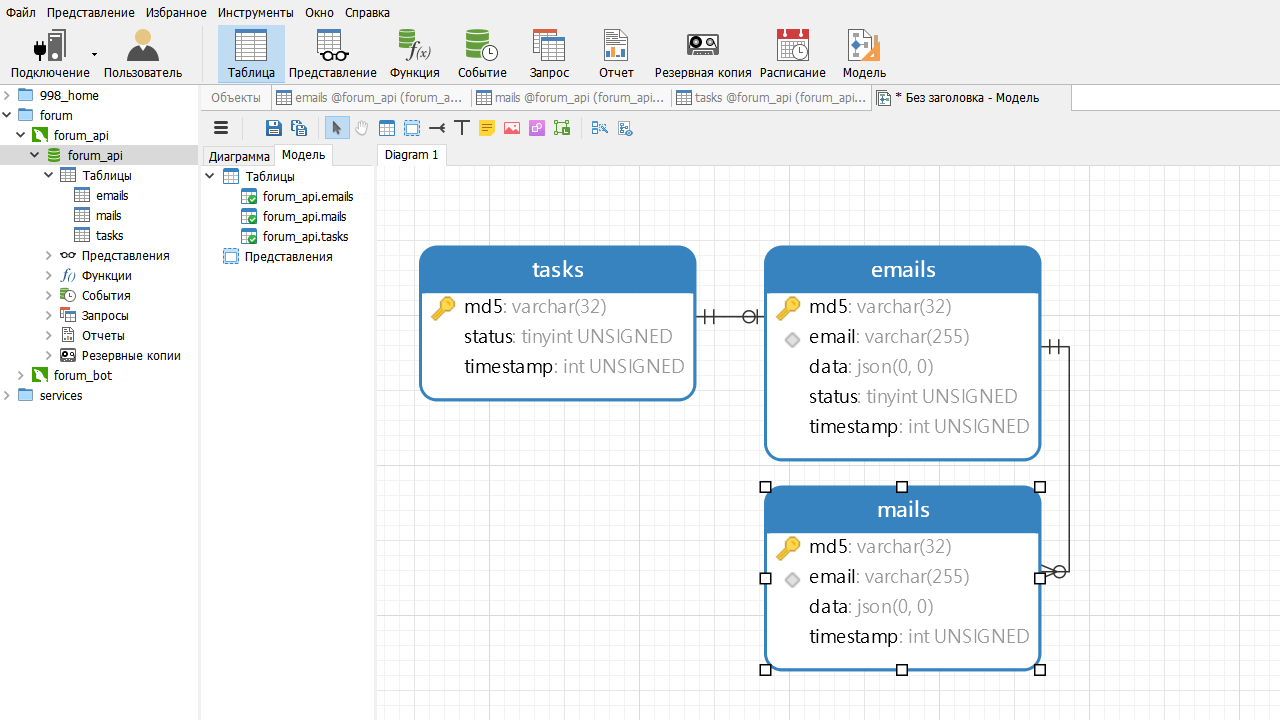This screenshot has width=1280, height=720.
Task: Switch to mails @forum_api tab
Action: [x=571, y=97]
